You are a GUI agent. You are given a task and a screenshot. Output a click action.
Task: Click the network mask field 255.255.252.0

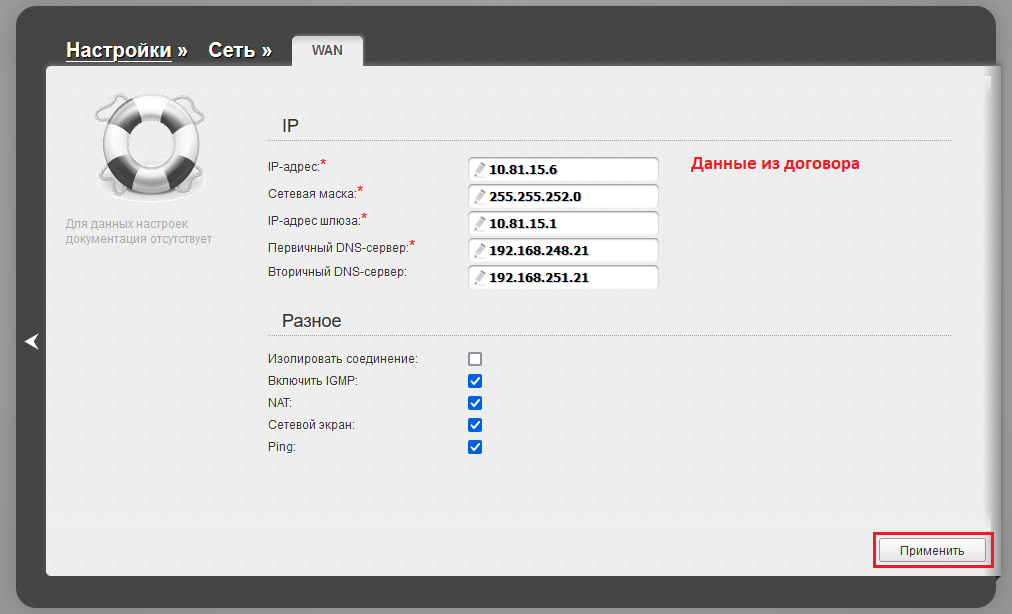pyautogui.click(x=570, y=196)
